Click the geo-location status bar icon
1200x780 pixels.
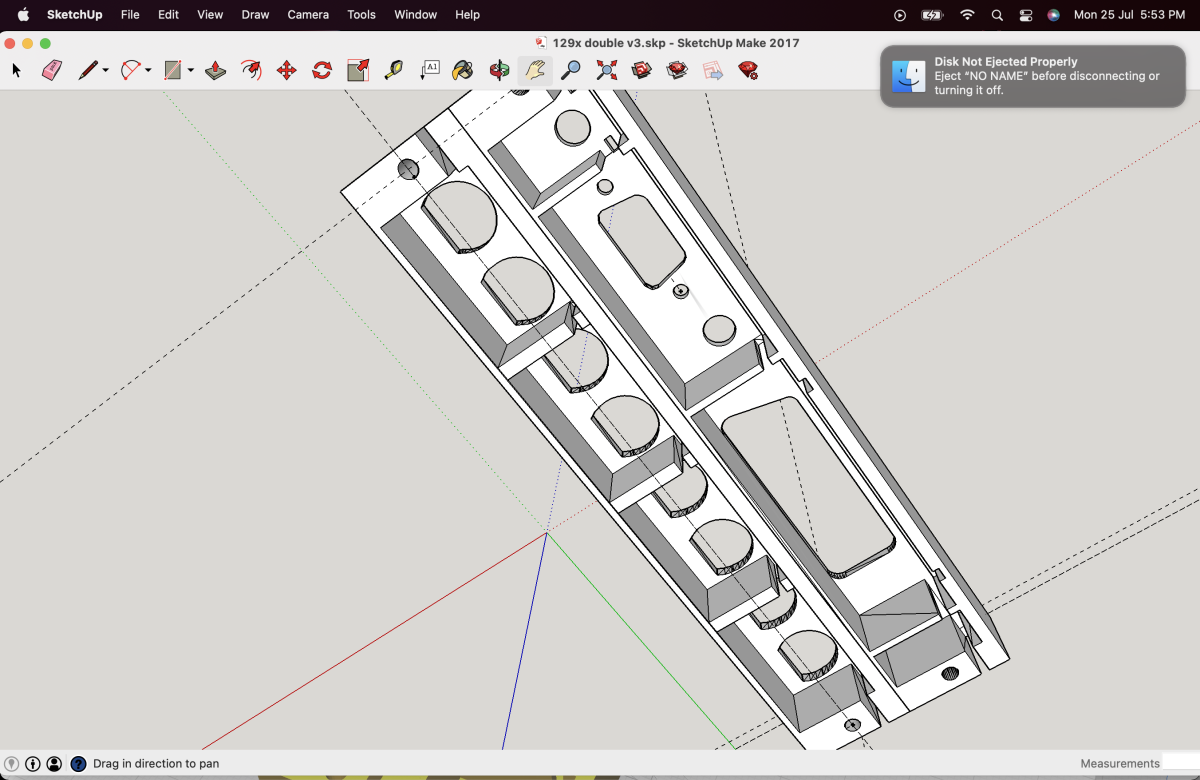[12, 764]
